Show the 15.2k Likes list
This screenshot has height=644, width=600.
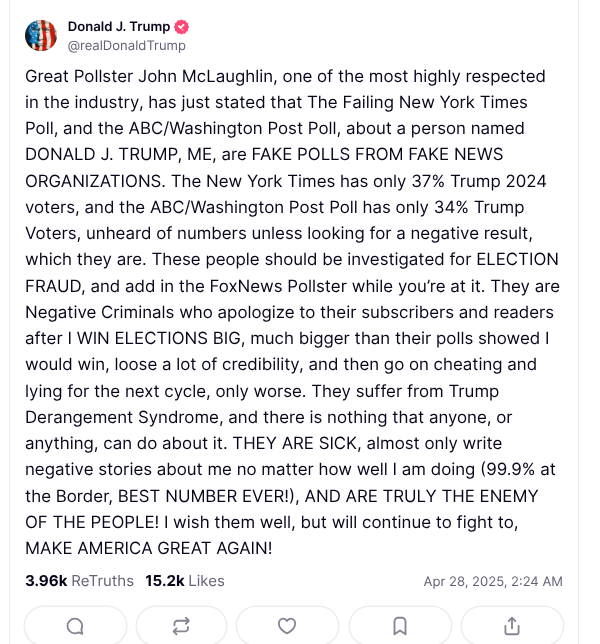185,581
